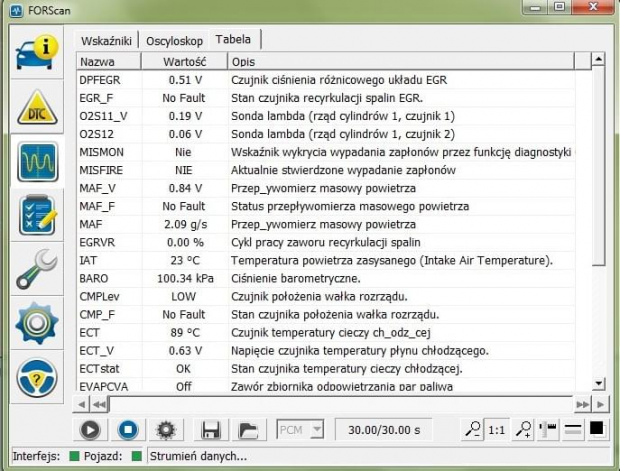Screen dimensions: 620x471
Task: Toggle the ruler scale icon
Action: click(548, 429)
